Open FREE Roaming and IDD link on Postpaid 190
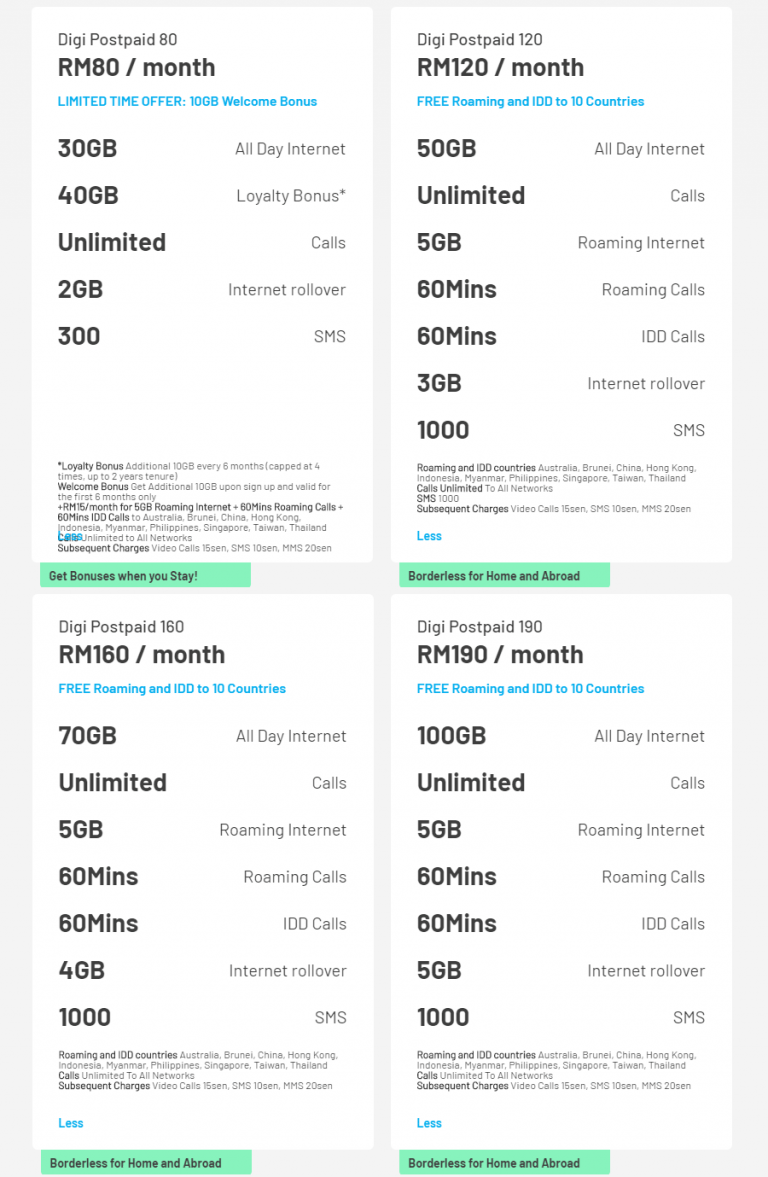Viewport: 768px width, 1177px height. pyautogui.click(x=531, y=688)
